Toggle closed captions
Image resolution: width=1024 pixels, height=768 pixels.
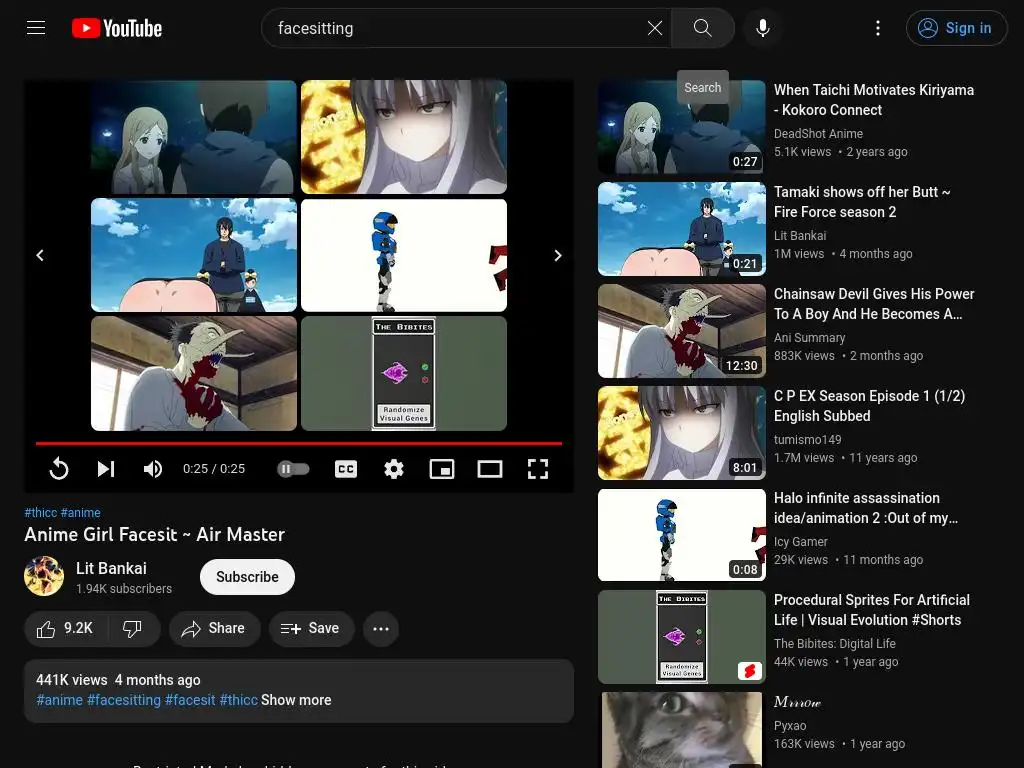(x=345, y=469)
